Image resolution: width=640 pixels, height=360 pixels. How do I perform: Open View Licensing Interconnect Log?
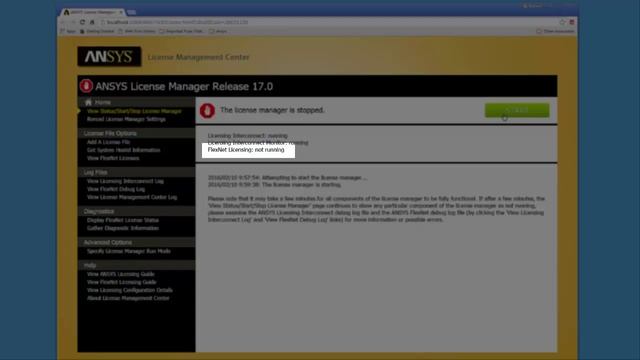pos(125,181)
